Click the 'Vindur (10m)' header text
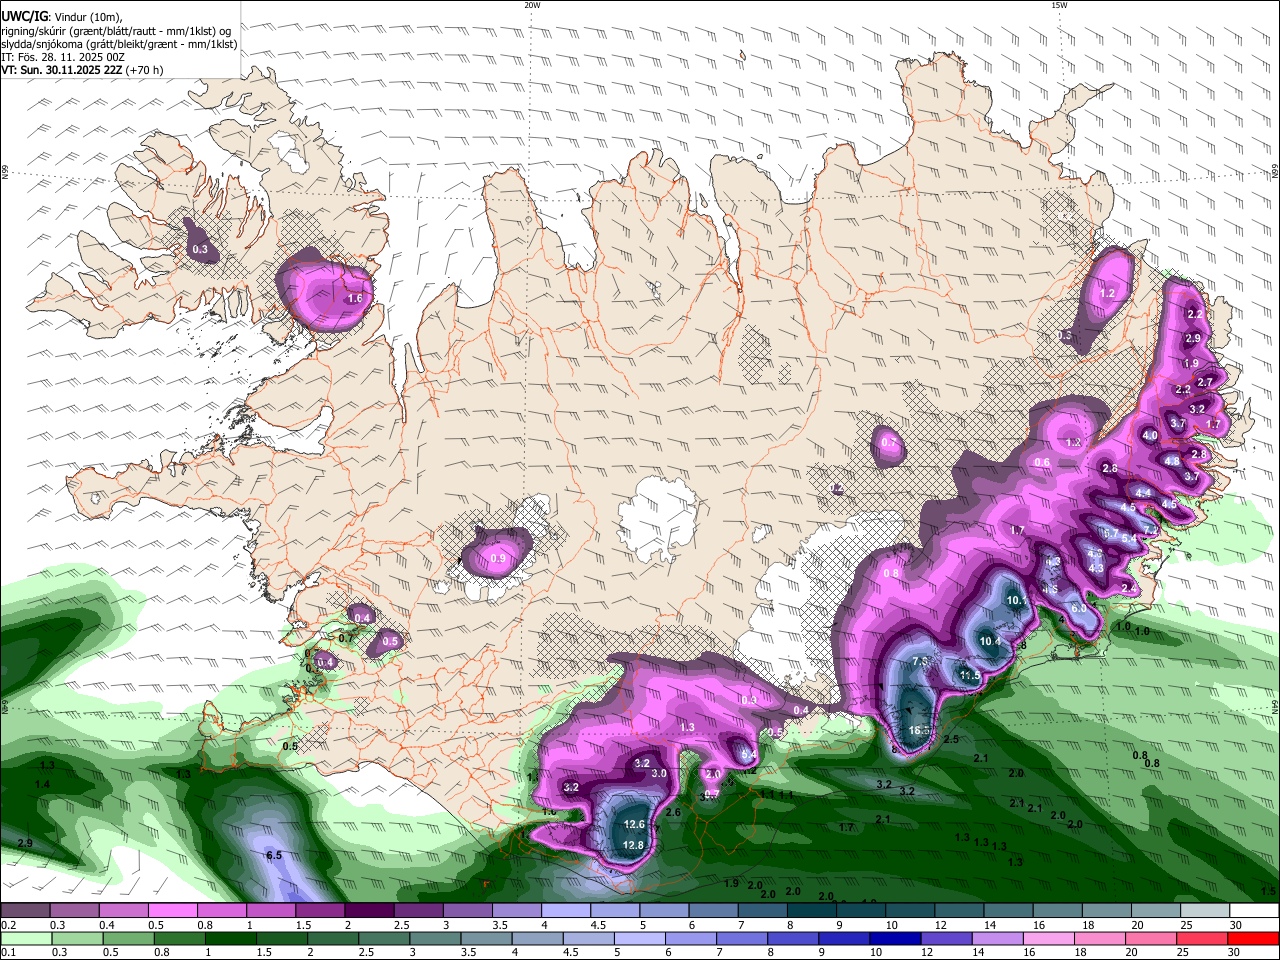Viewport: 1280px width, 960px height. (x=88, y=16)
